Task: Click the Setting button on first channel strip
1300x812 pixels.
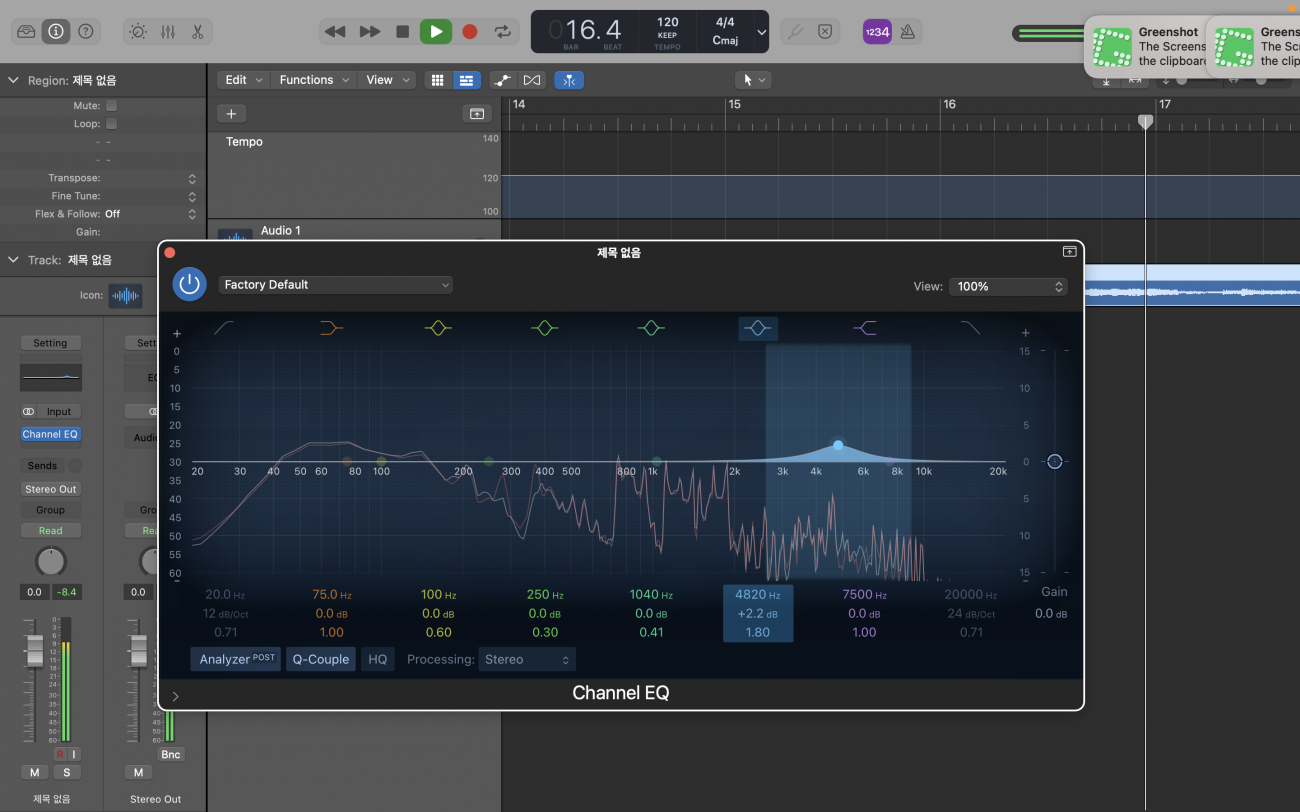Action: 50,343
